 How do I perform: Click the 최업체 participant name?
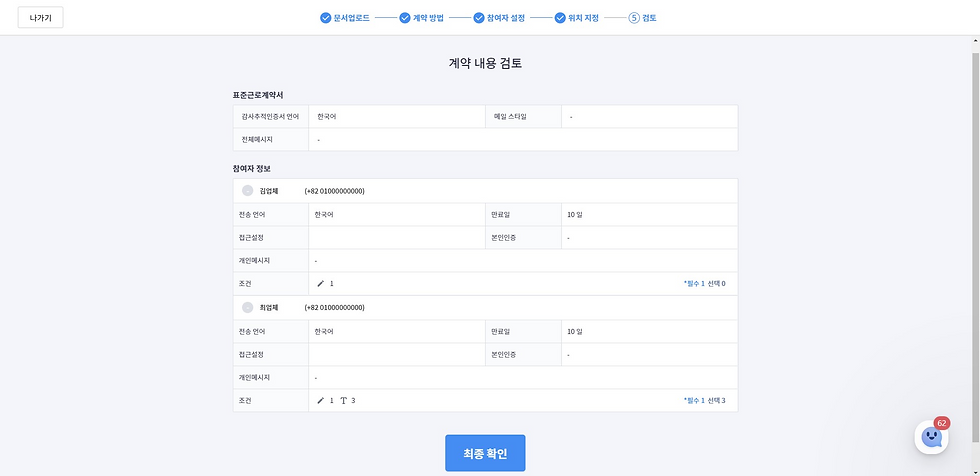(x=269, y=308)
